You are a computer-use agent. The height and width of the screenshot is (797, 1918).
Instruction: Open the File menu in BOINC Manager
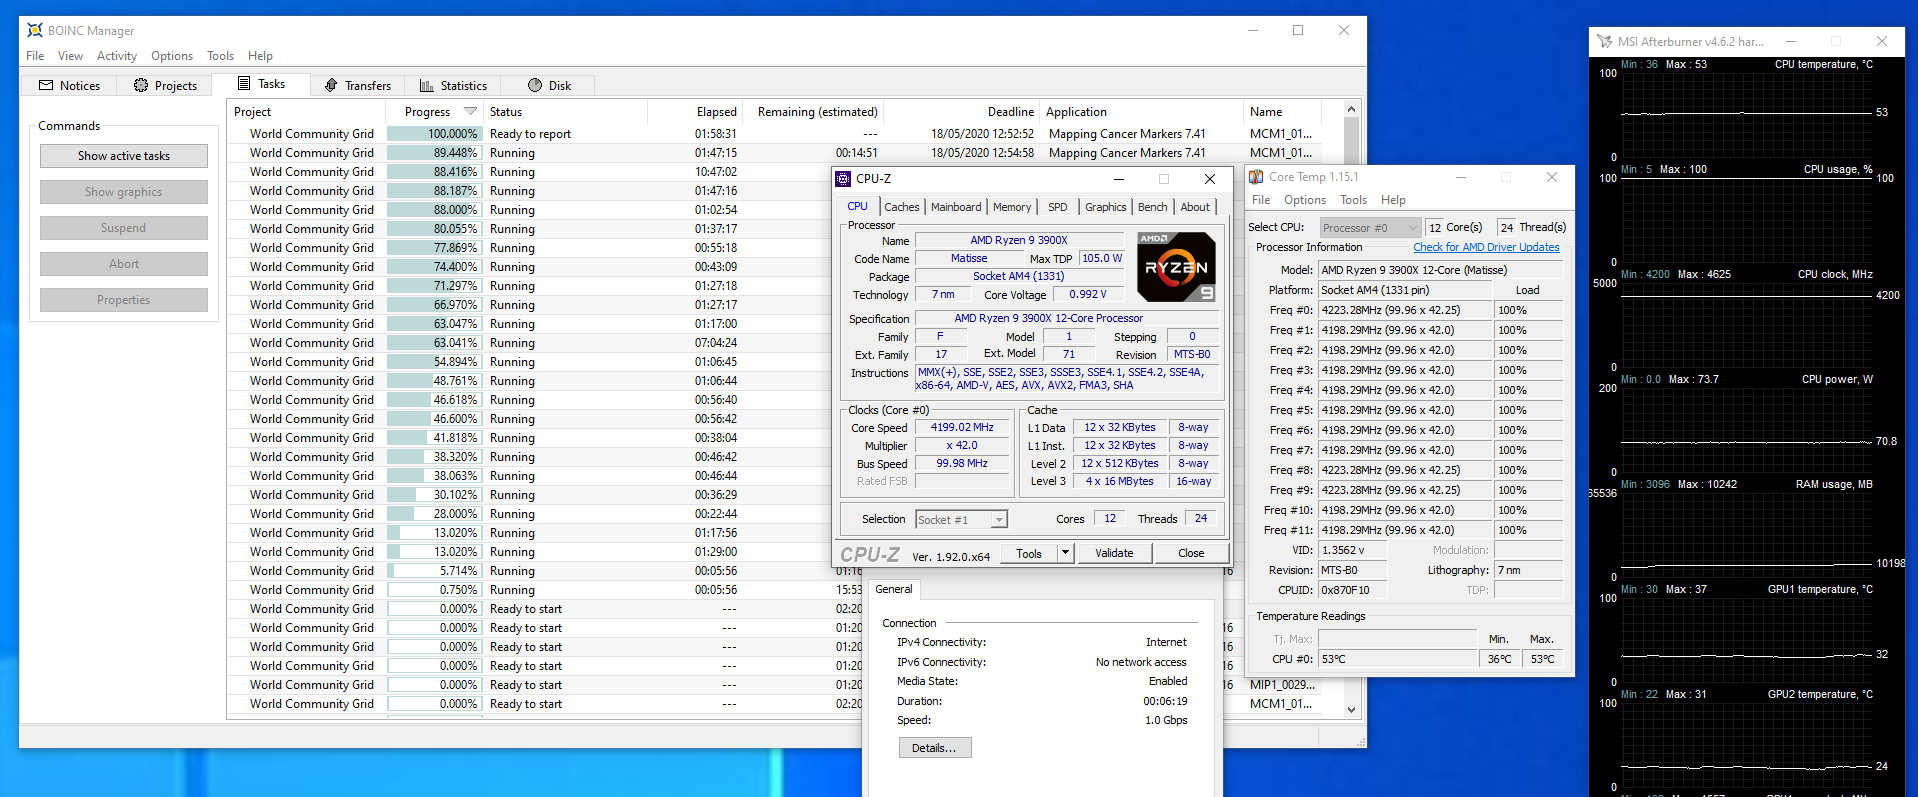point(35,56)
